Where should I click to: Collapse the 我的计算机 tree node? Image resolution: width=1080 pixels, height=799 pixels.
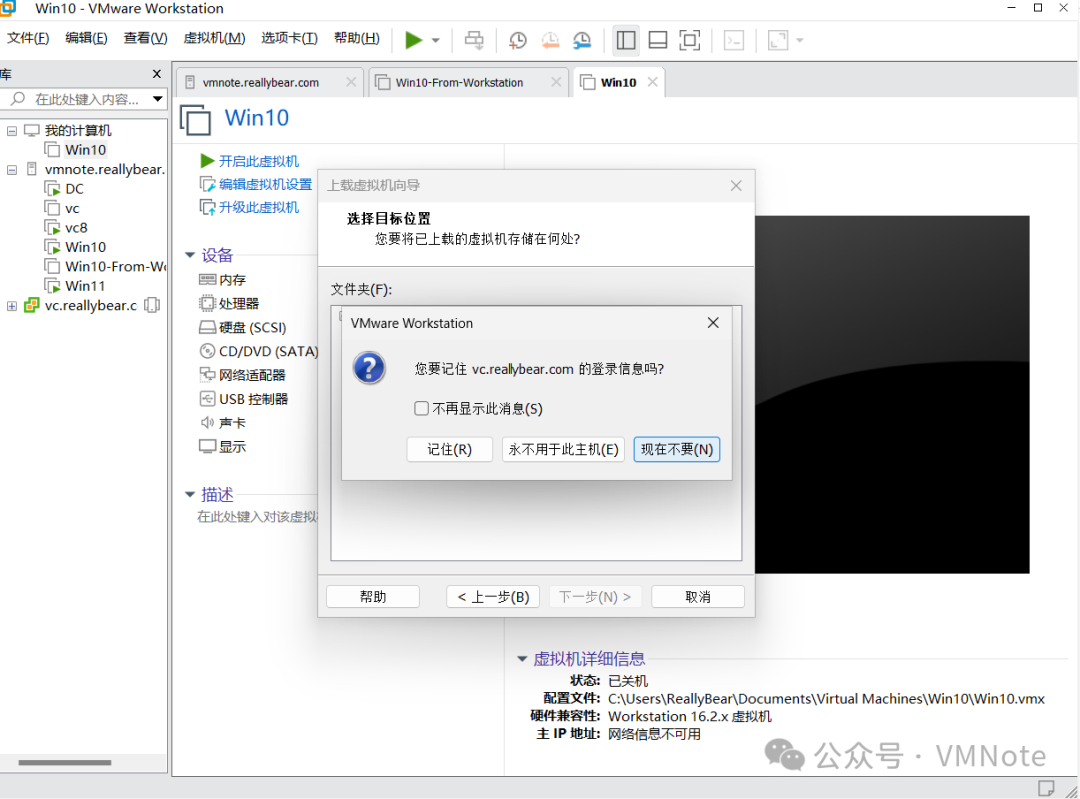coord(12,131)
